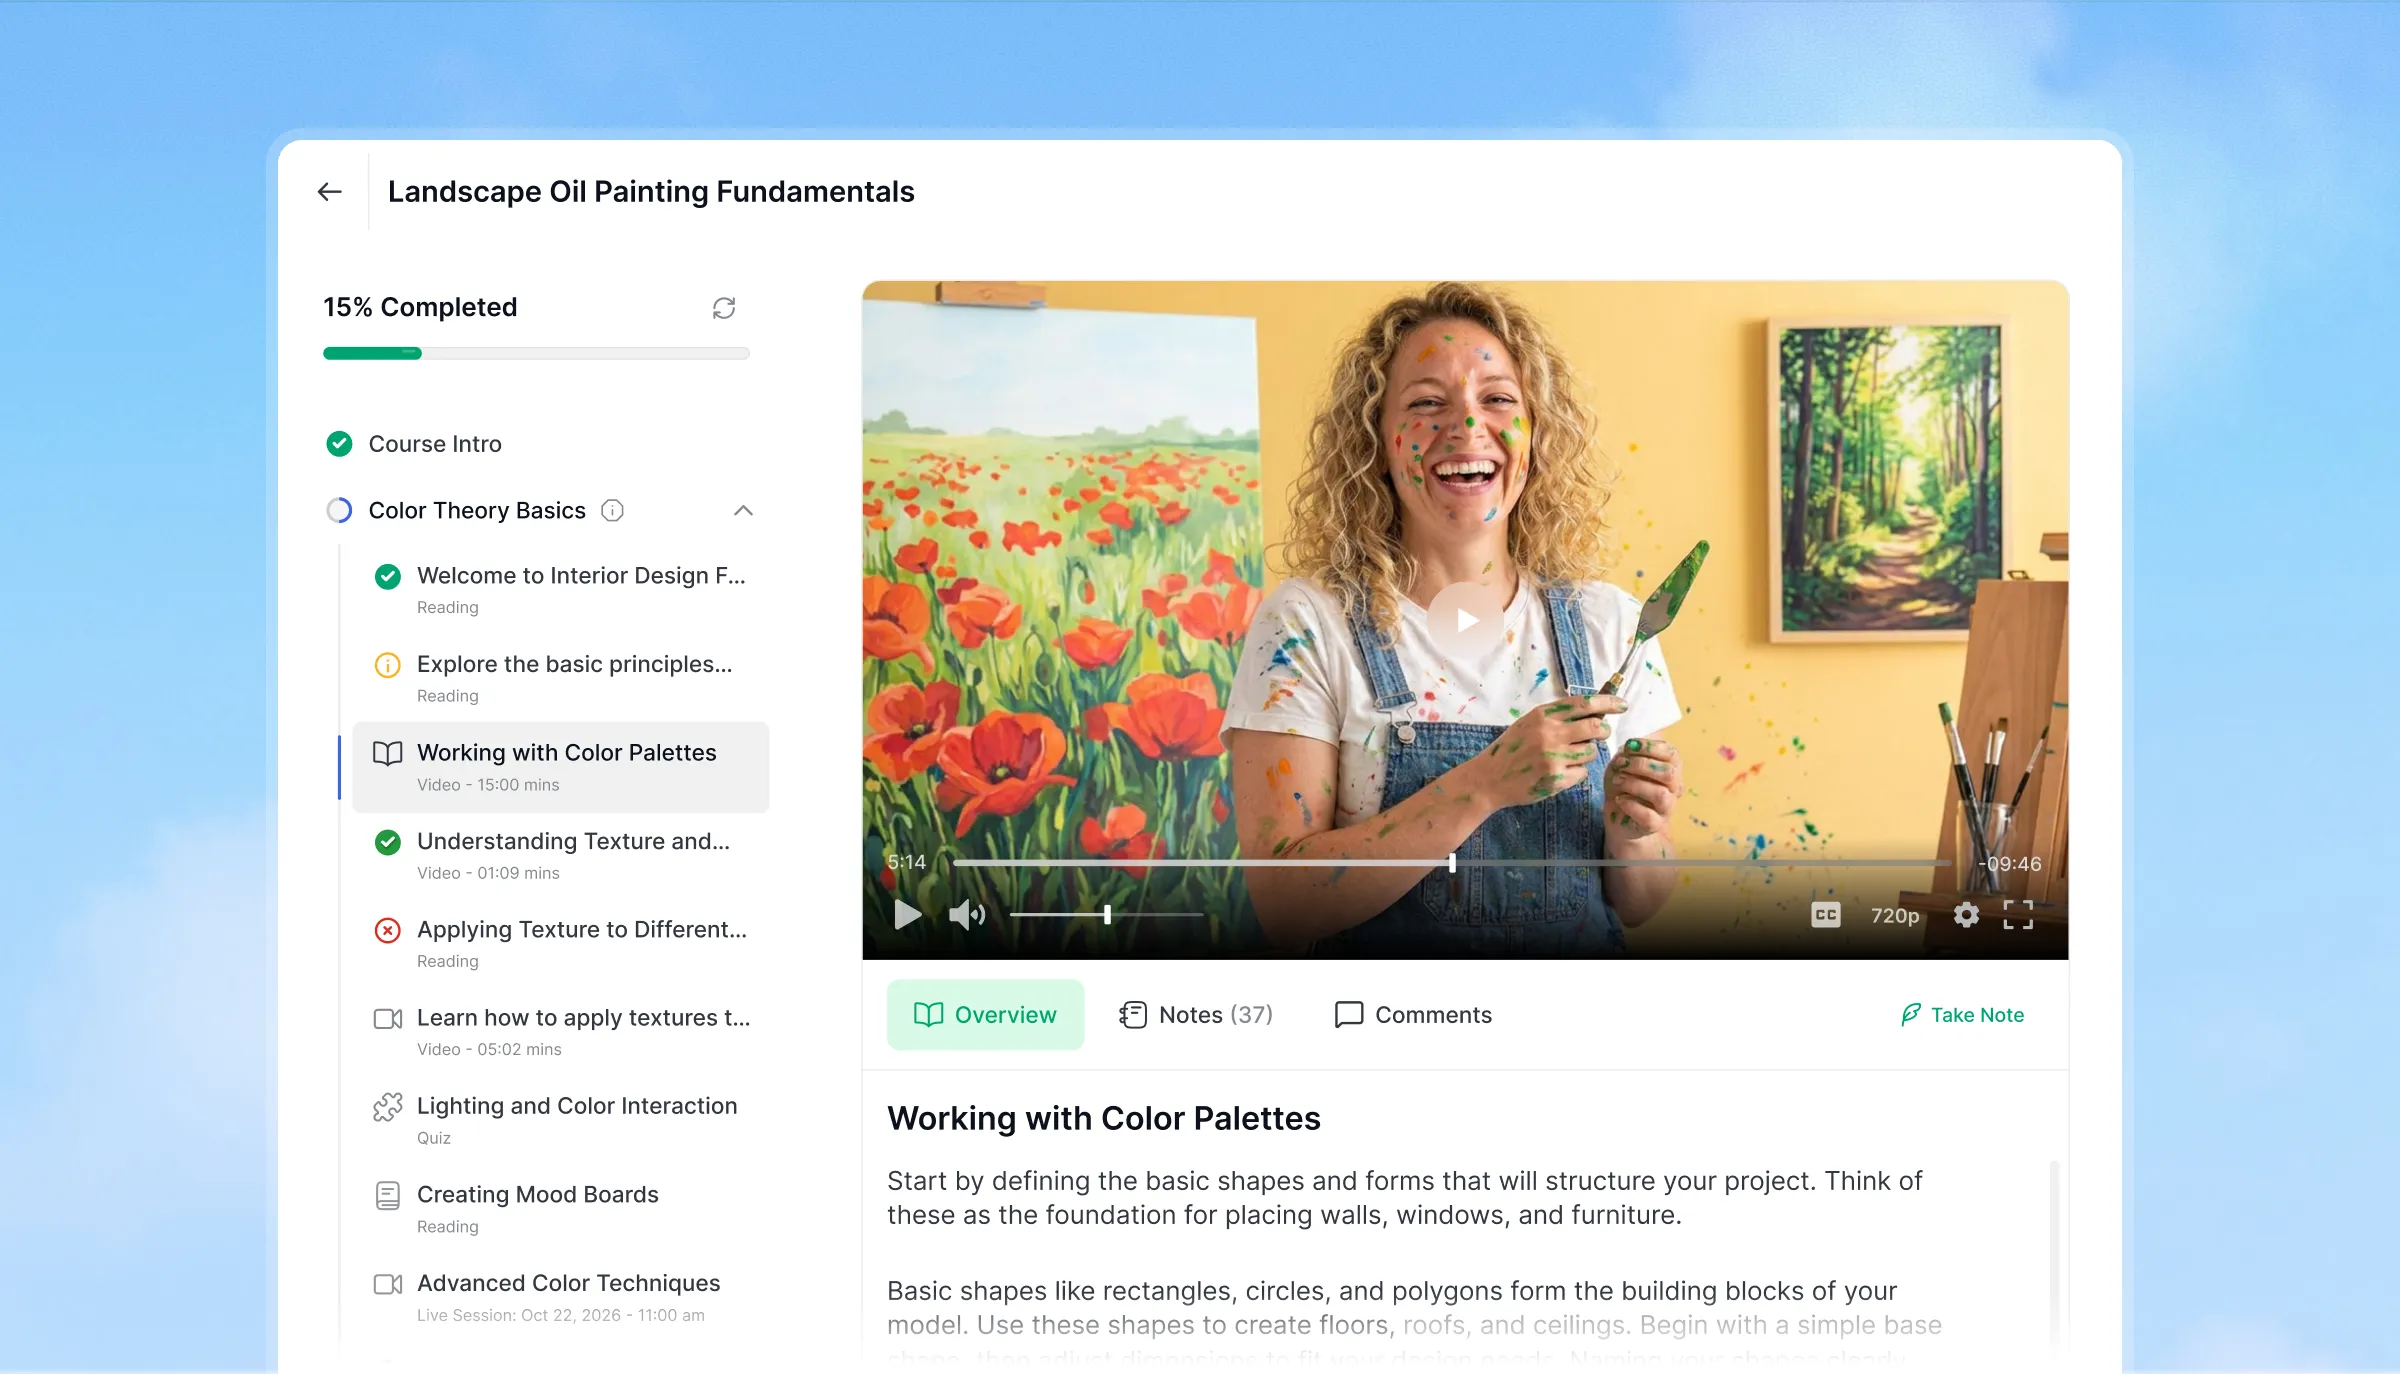
Task: Click the 15% Completed label
Action: (x=420, y=307)
